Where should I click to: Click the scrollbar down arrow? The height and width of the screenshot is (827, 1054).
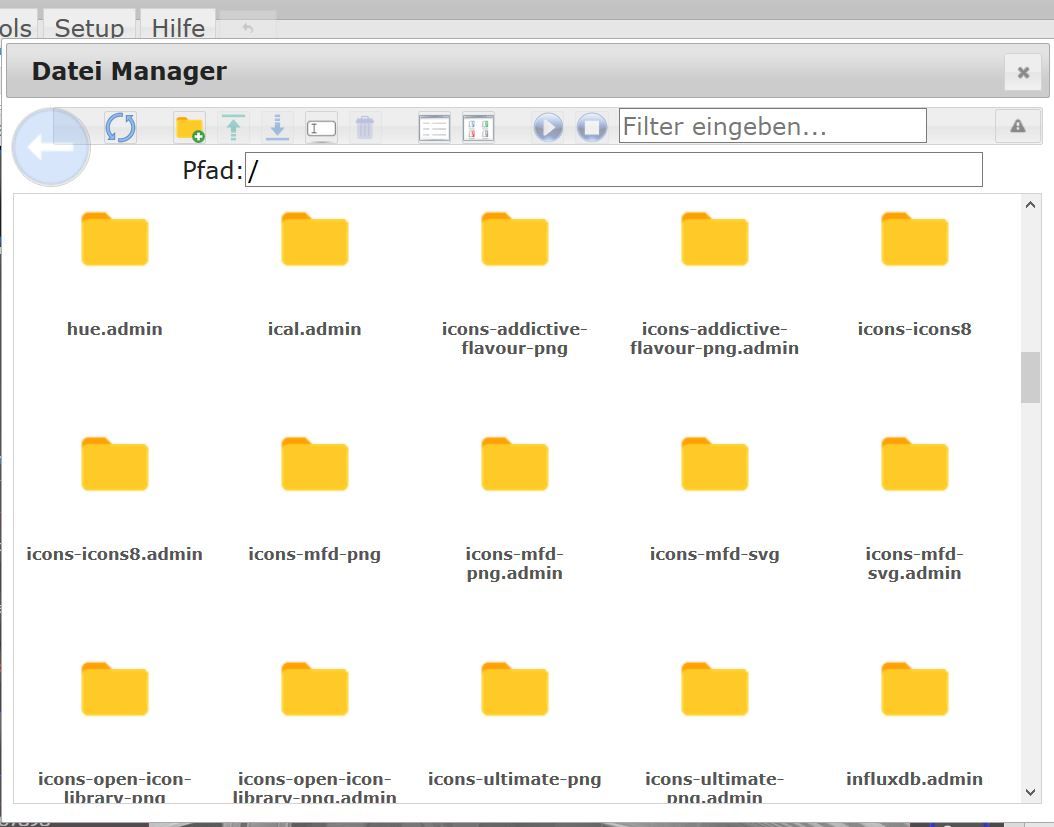[x=1030, y=793]
